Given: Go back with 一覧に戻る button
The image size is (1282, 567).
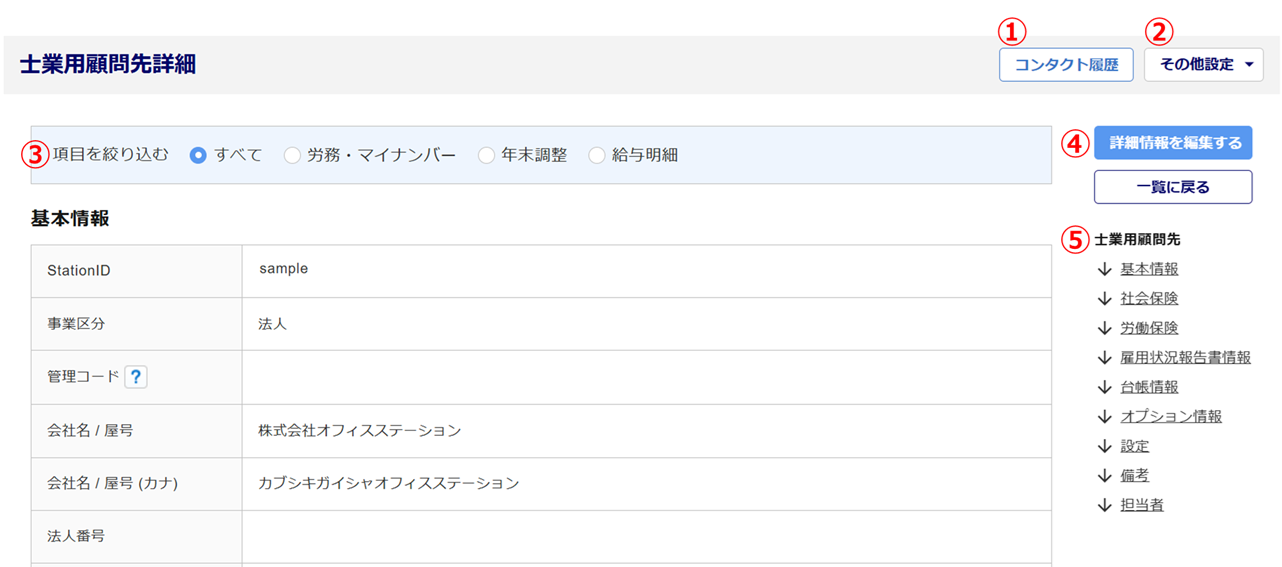Looking at the screenshot, I should (1173, 187).
